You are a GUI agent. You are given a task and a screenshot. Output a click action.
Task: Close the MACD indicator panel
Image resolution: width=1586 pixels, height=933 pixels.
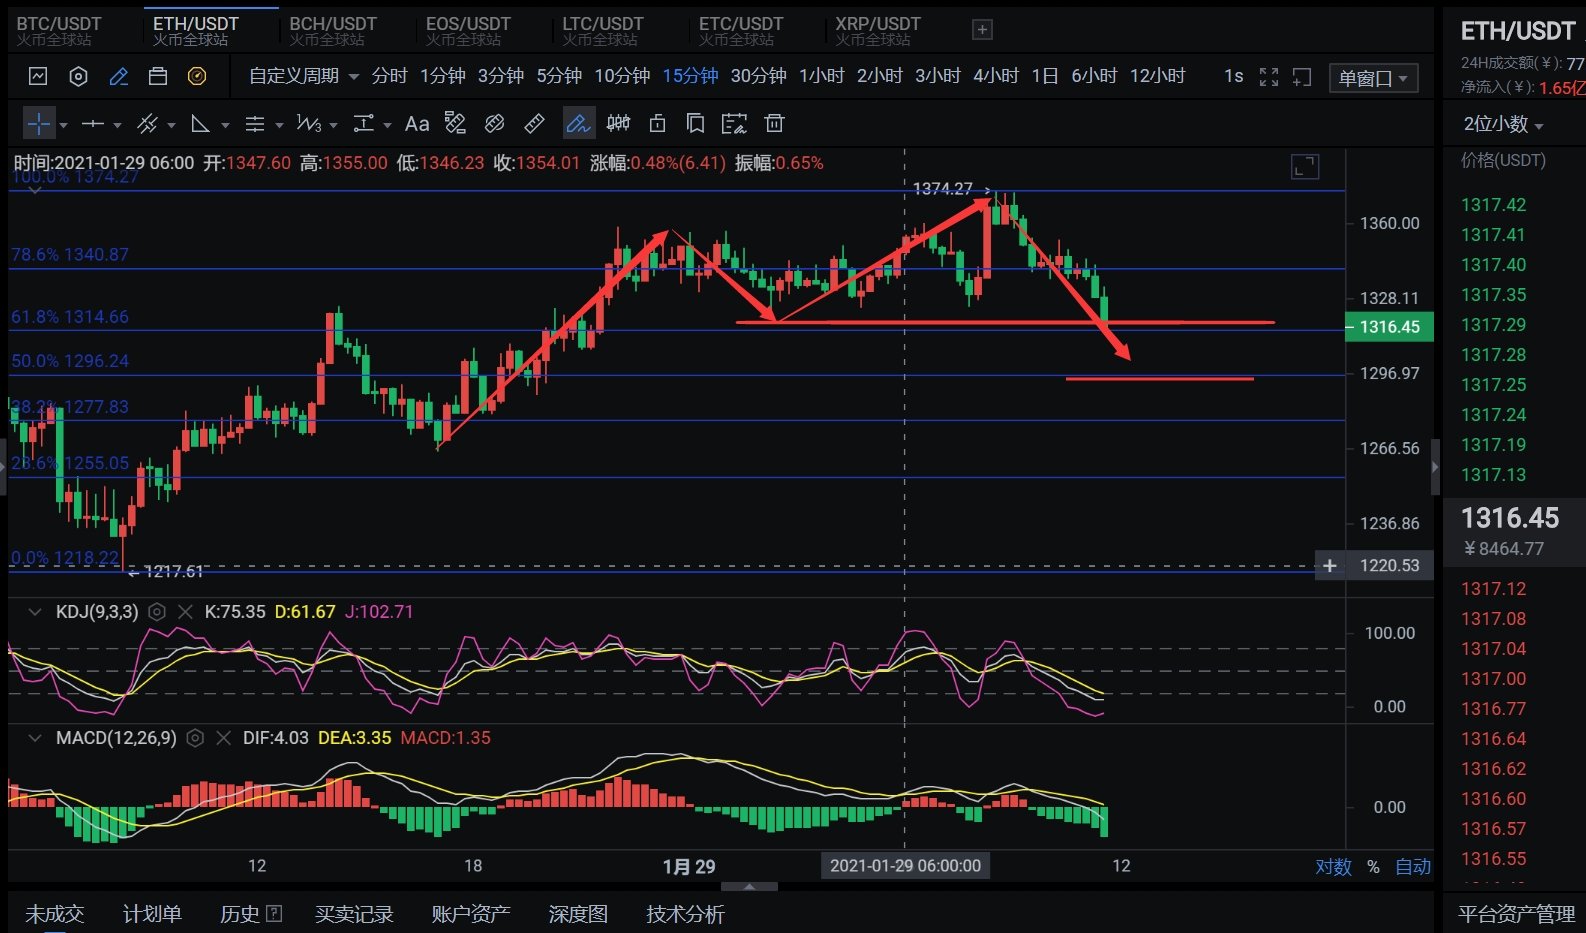coord(223,738)
